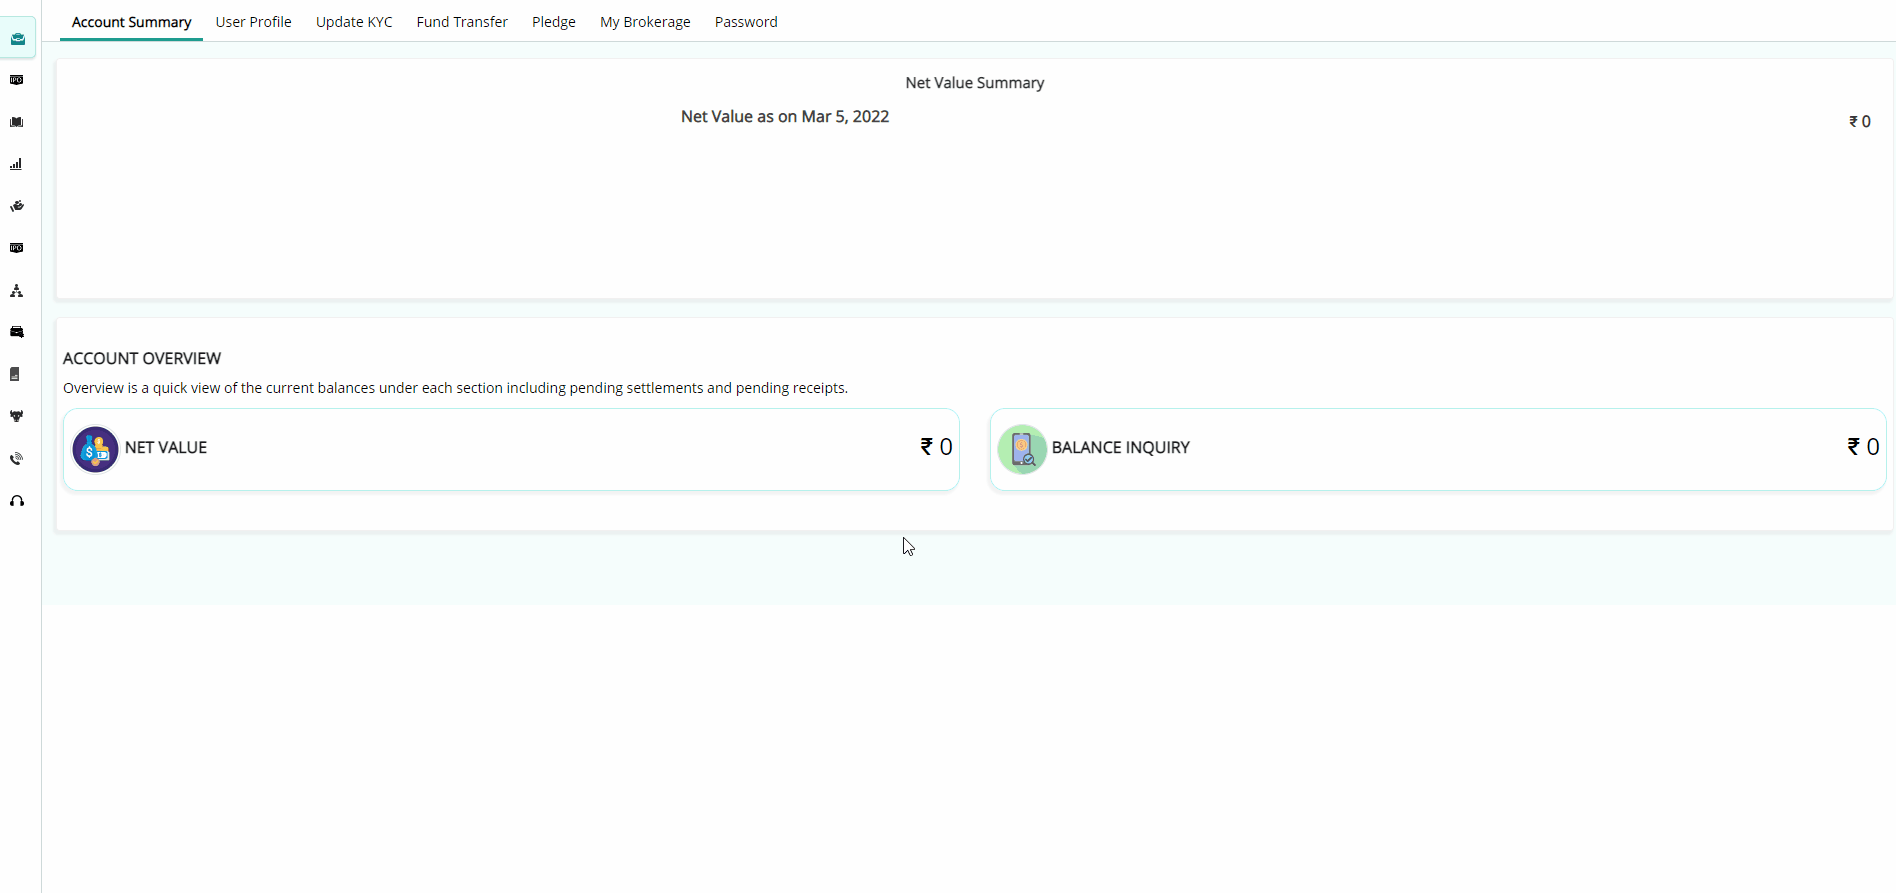1896x893 pixels.
Task: Open the people hierarchy icon in sidebar
Action: [x=16, y=291]
